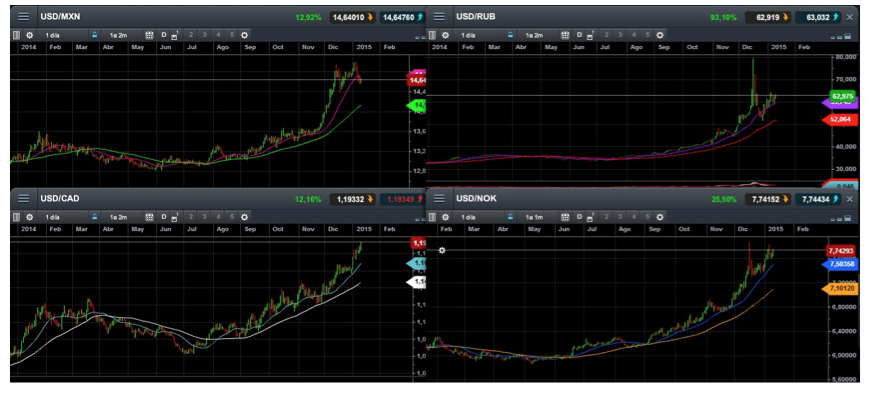The width and height of the screenshot is (871, 395).
Task: Open the calendar date picker in USD/NOK chart
Action: coord(565,217)
